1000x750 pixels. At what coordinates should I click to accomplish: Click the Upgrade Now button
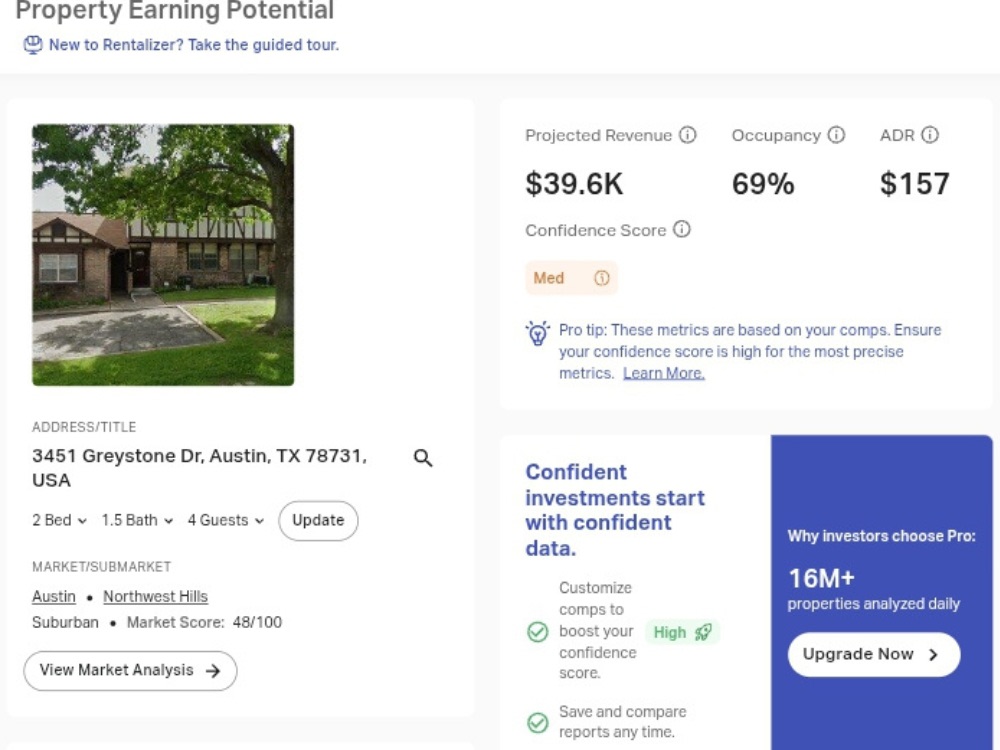click(x=874, y=654)
